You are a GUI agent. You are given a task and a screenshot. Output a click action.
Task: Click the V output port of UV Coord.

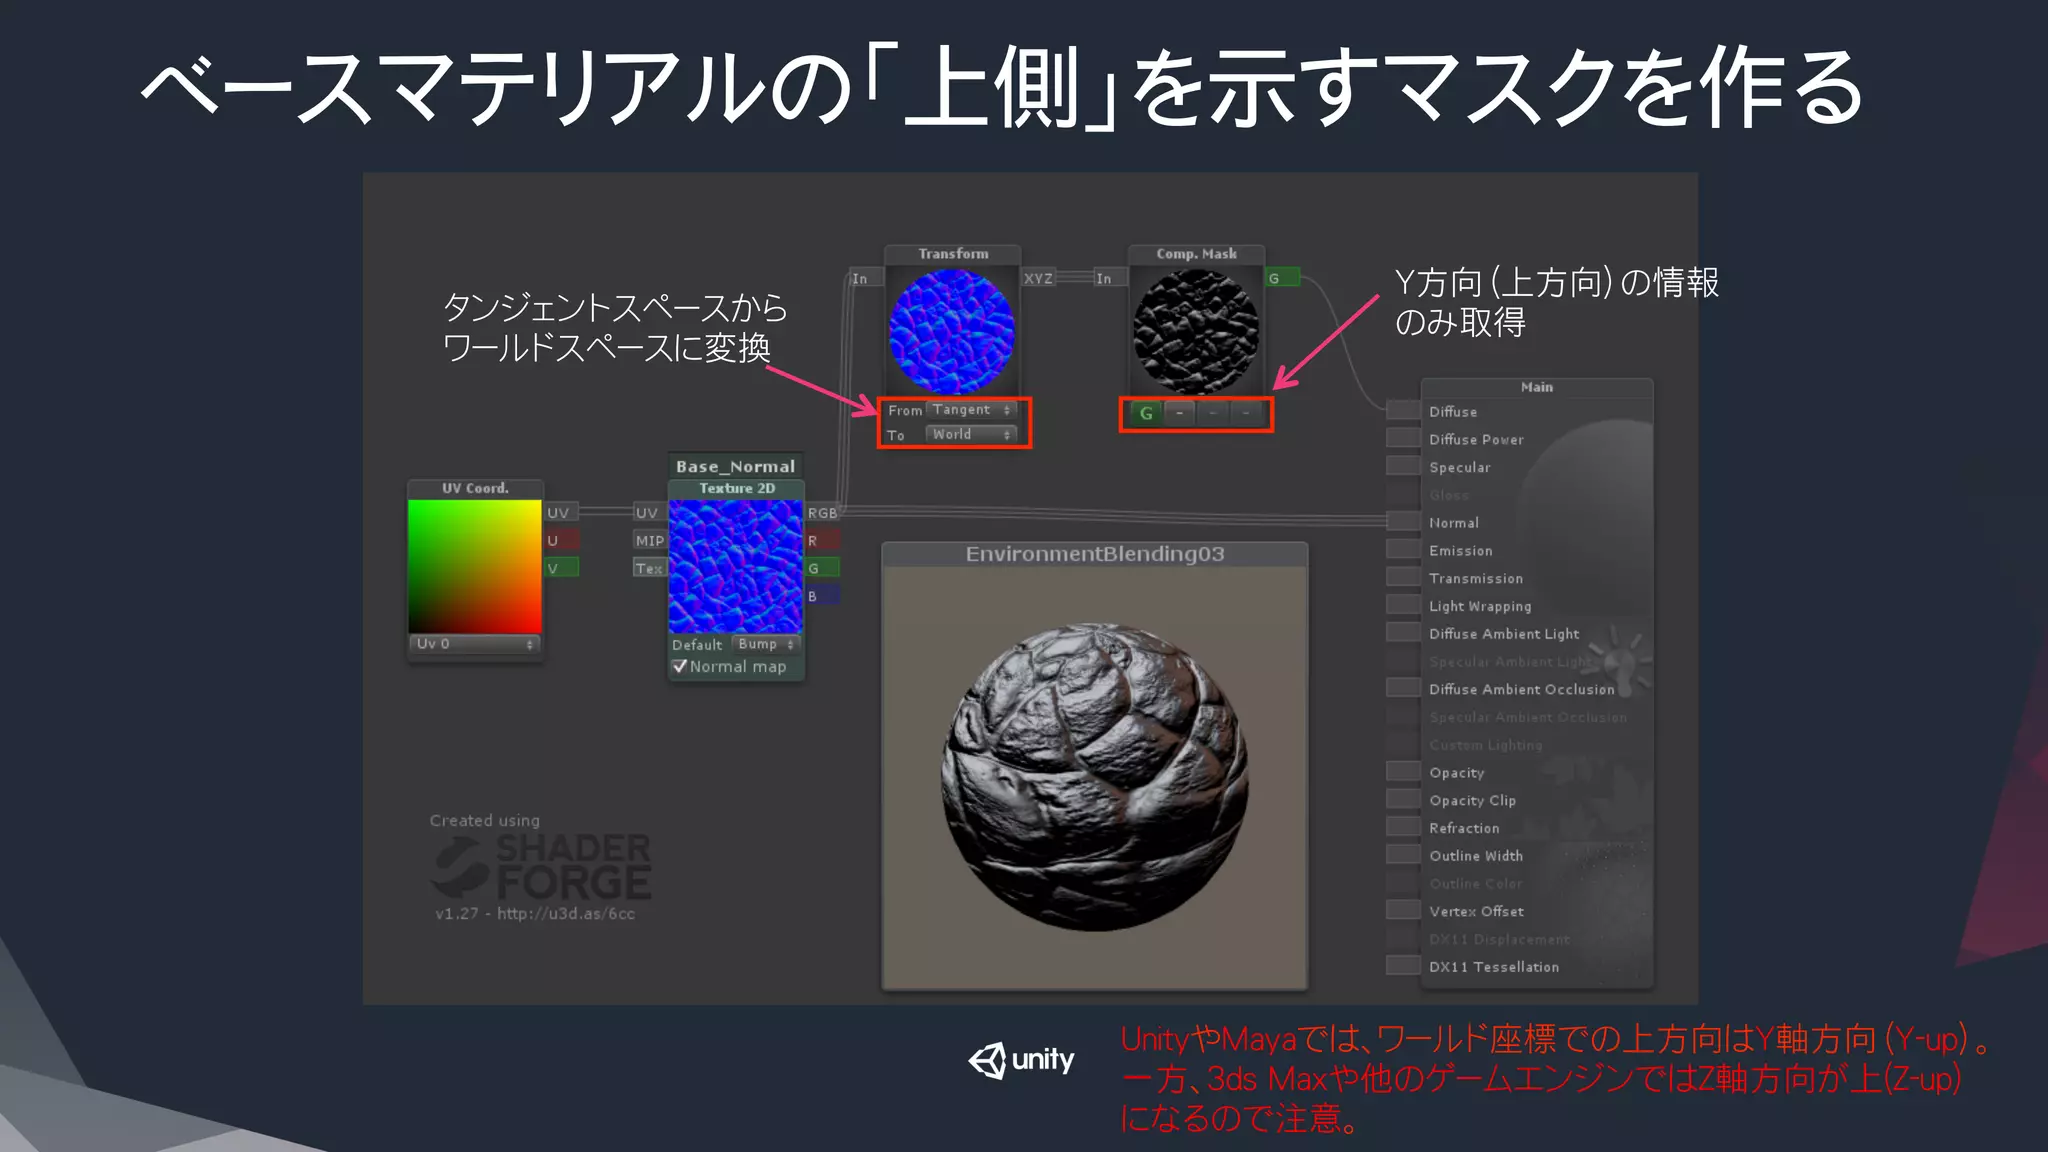[561, 568]
